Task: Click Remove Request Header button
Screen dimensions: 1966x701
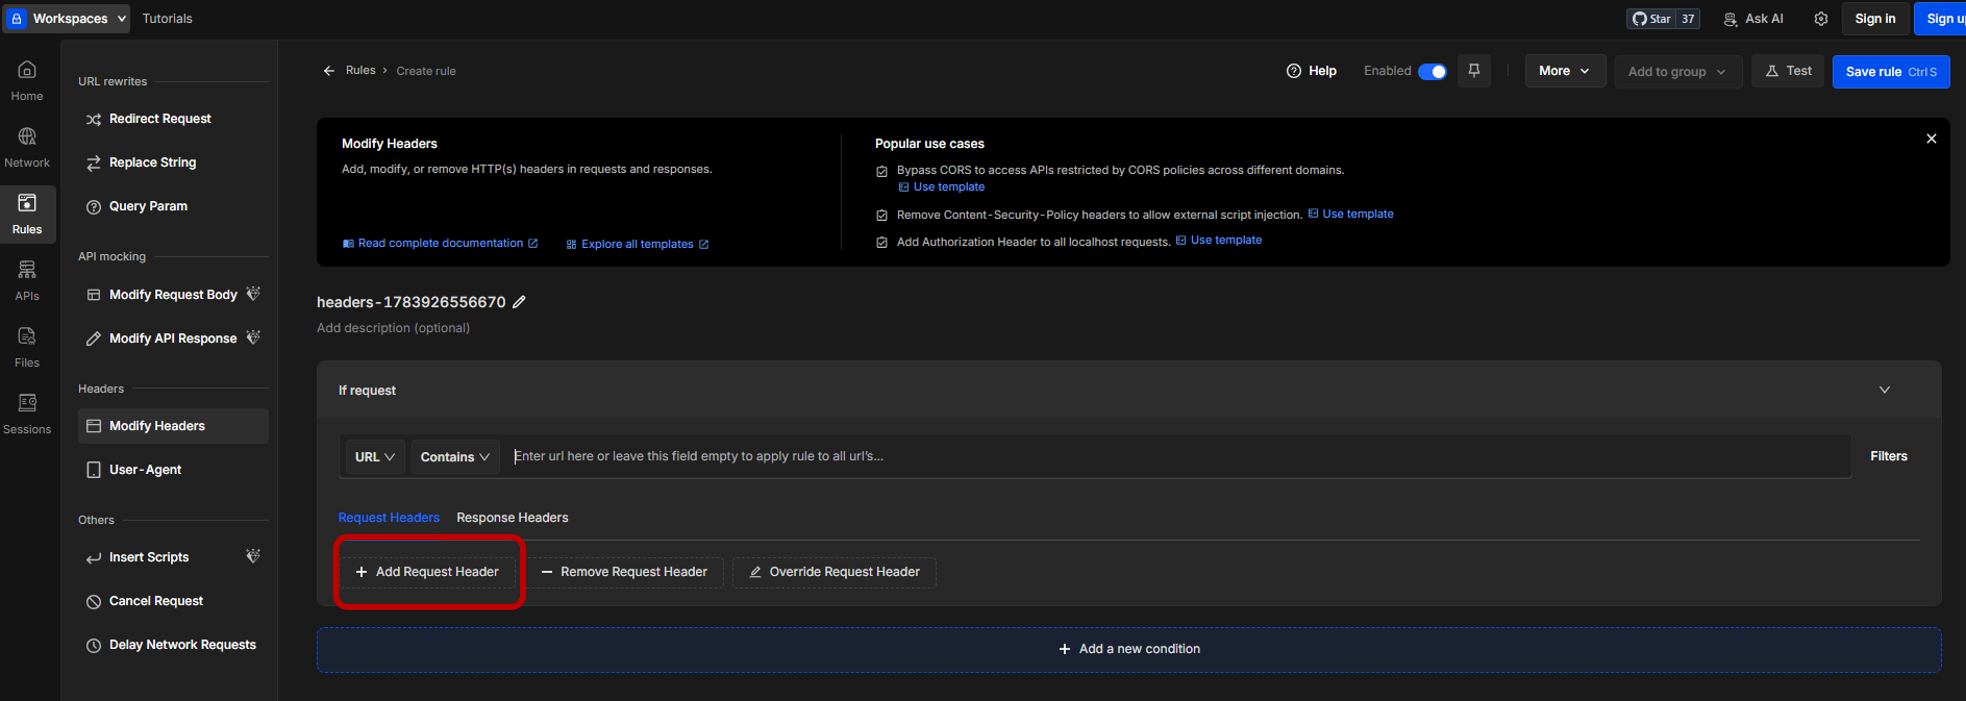Action: pos(625,572)
